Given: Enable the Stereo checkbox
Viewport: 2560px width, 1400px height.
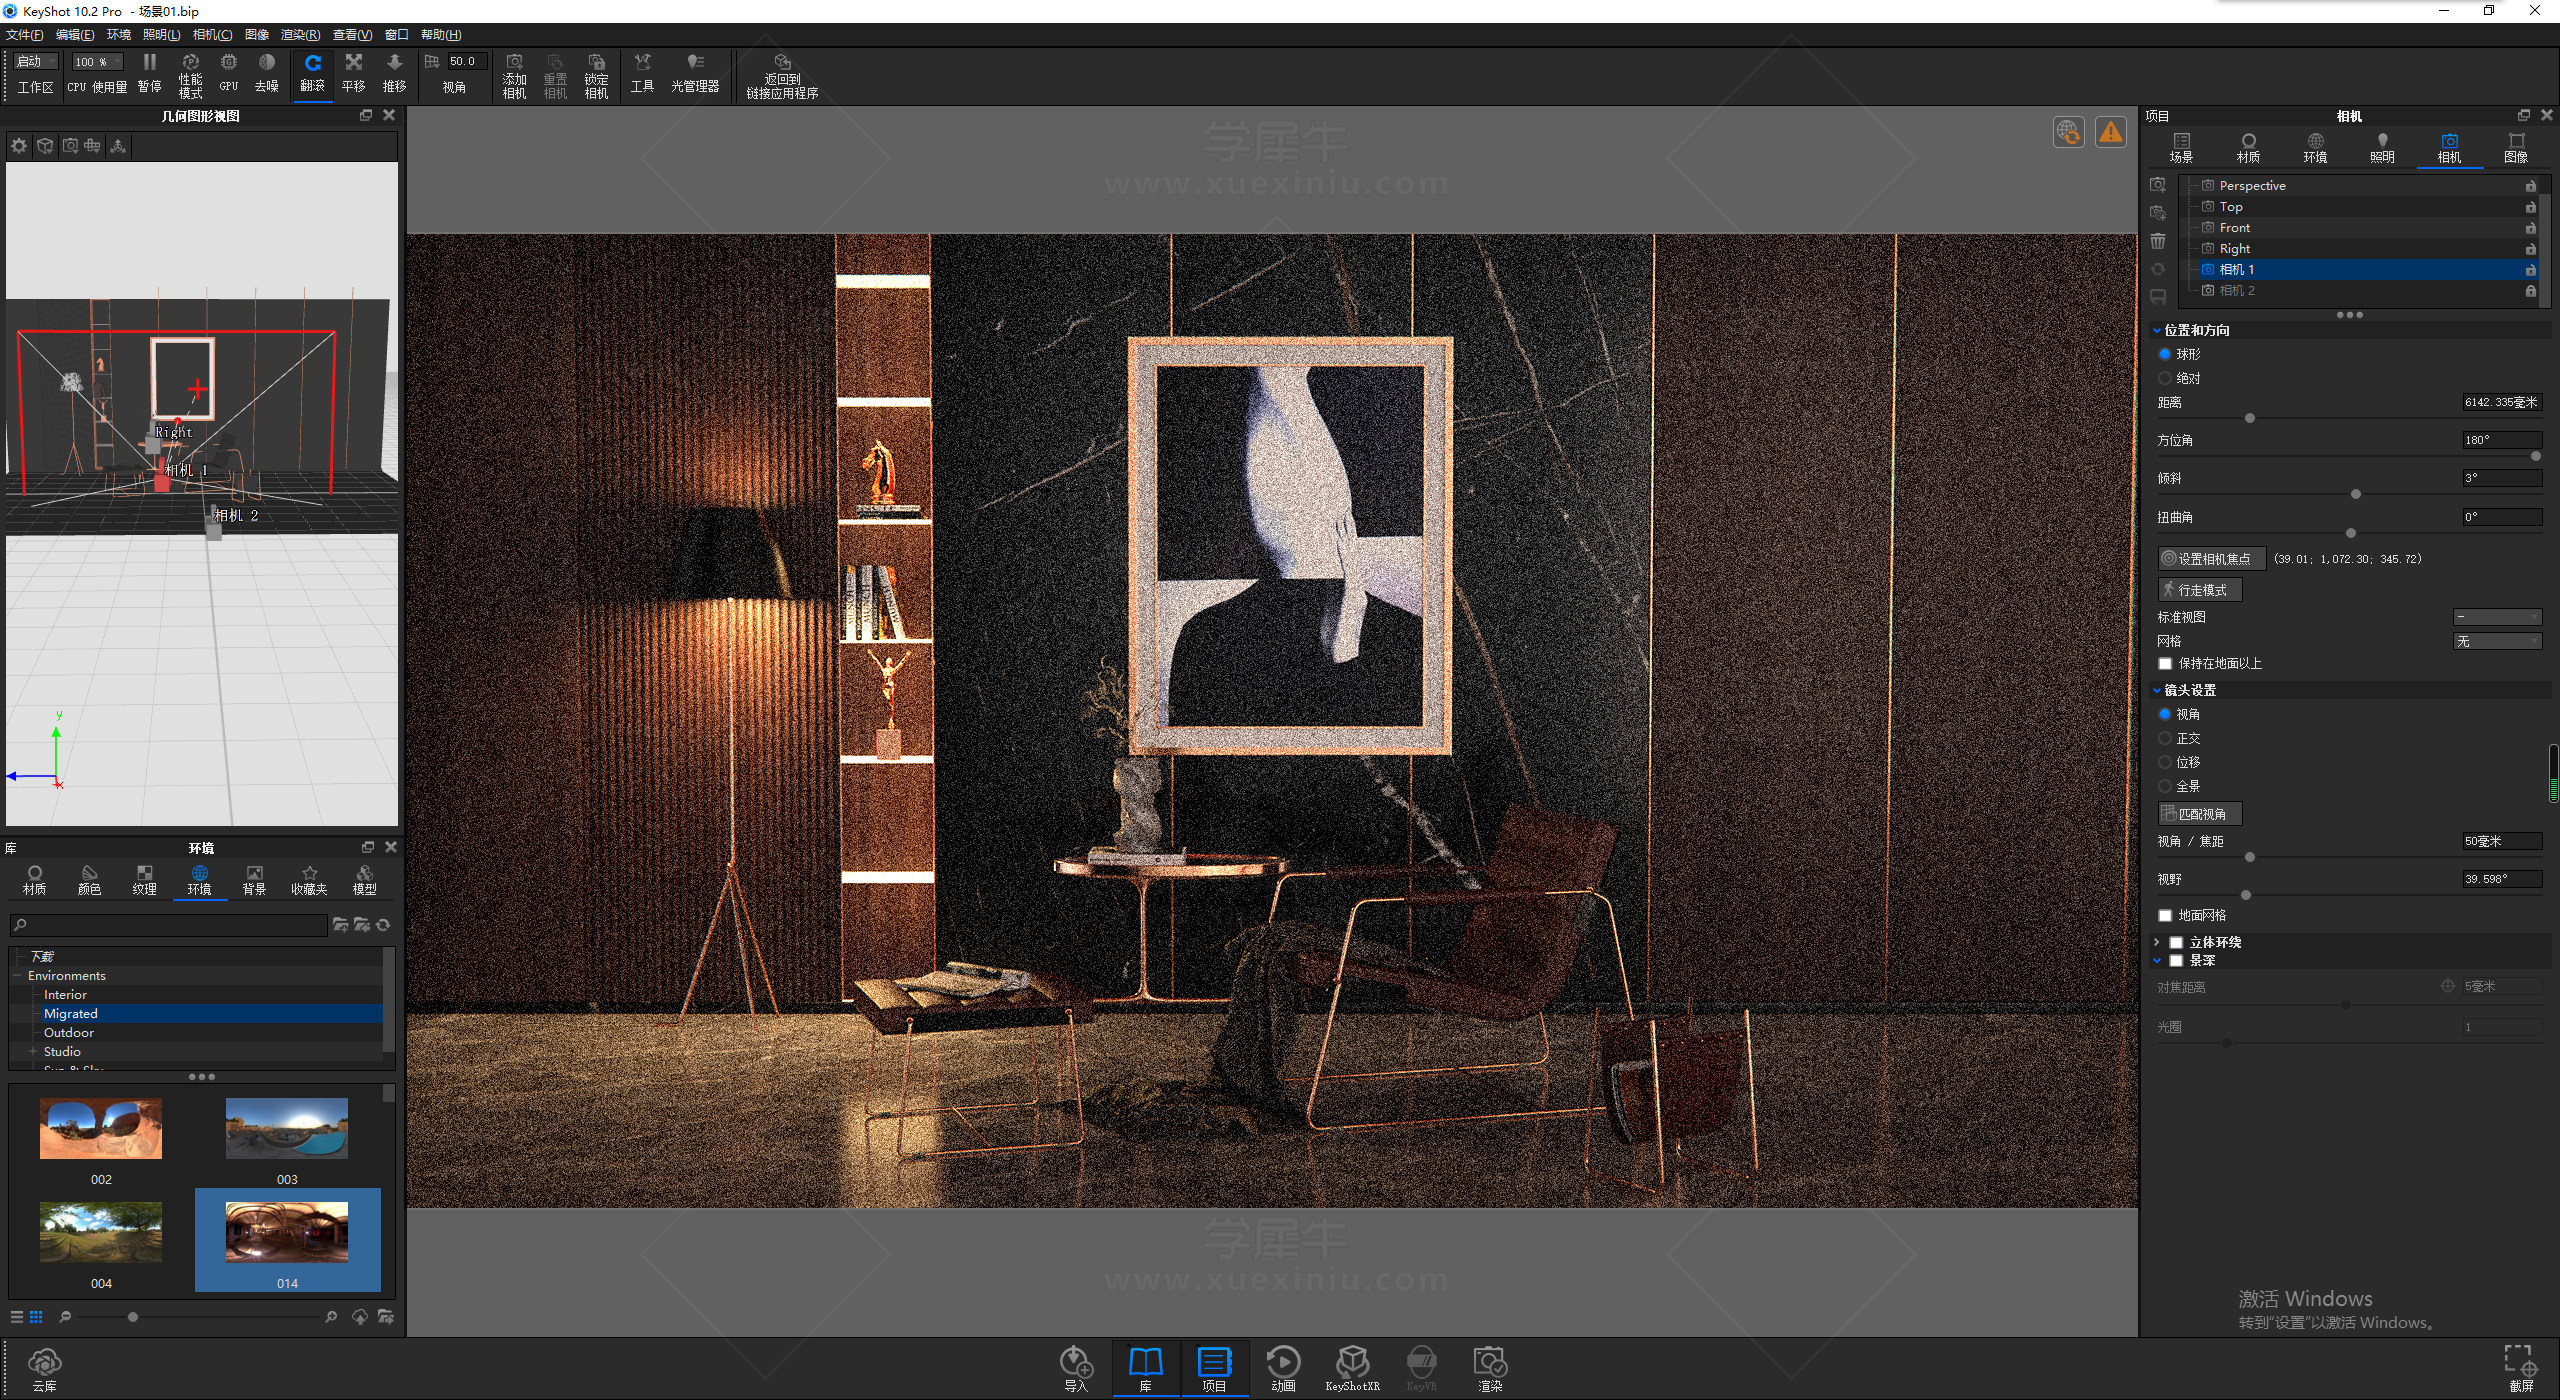Looking at the screenshot, I should coord(2176,942).
